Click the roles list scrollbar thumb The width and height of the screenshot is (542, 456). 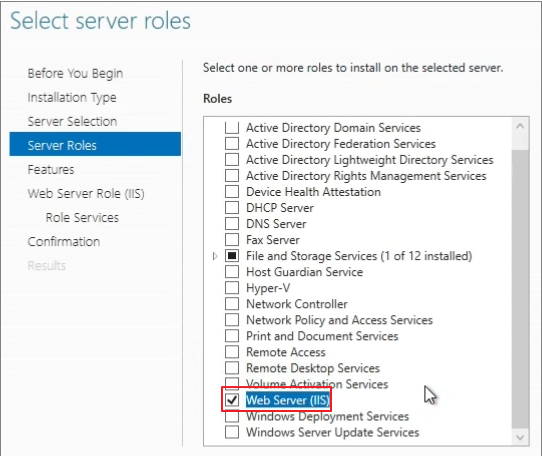pos(520,289)
